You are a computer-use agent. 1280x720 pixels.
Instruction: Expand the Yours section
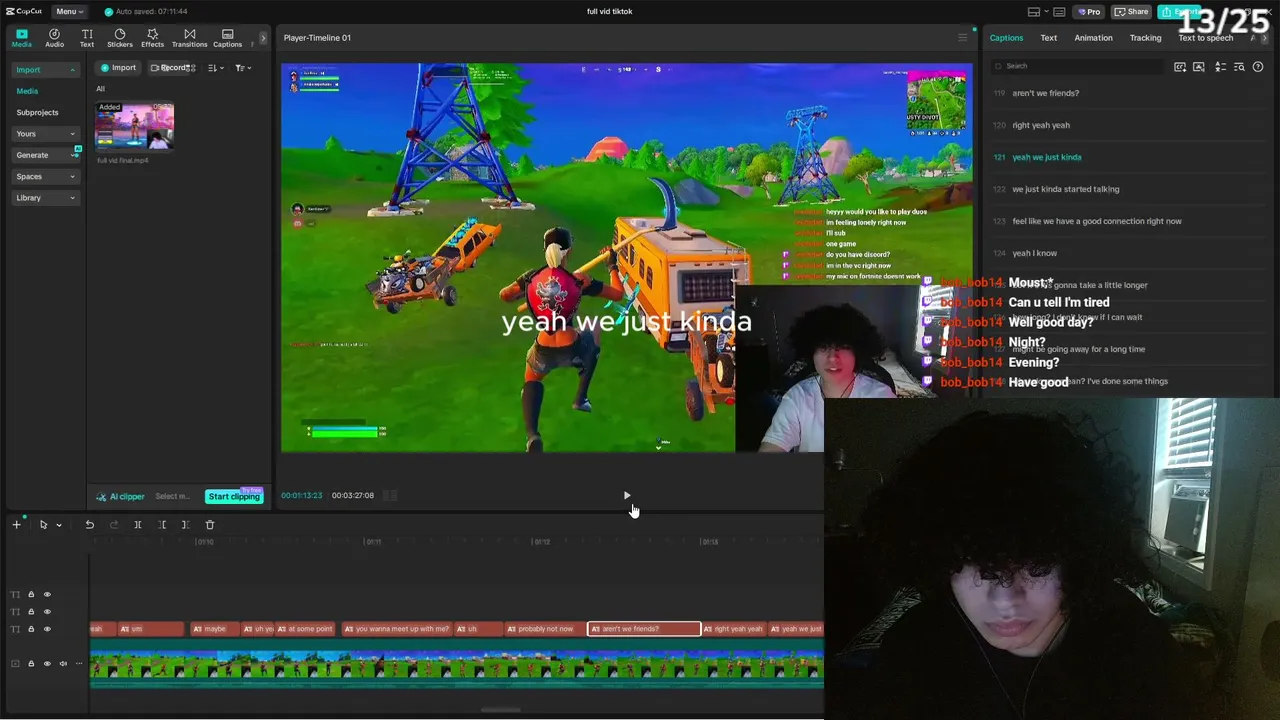pos(72,134)
